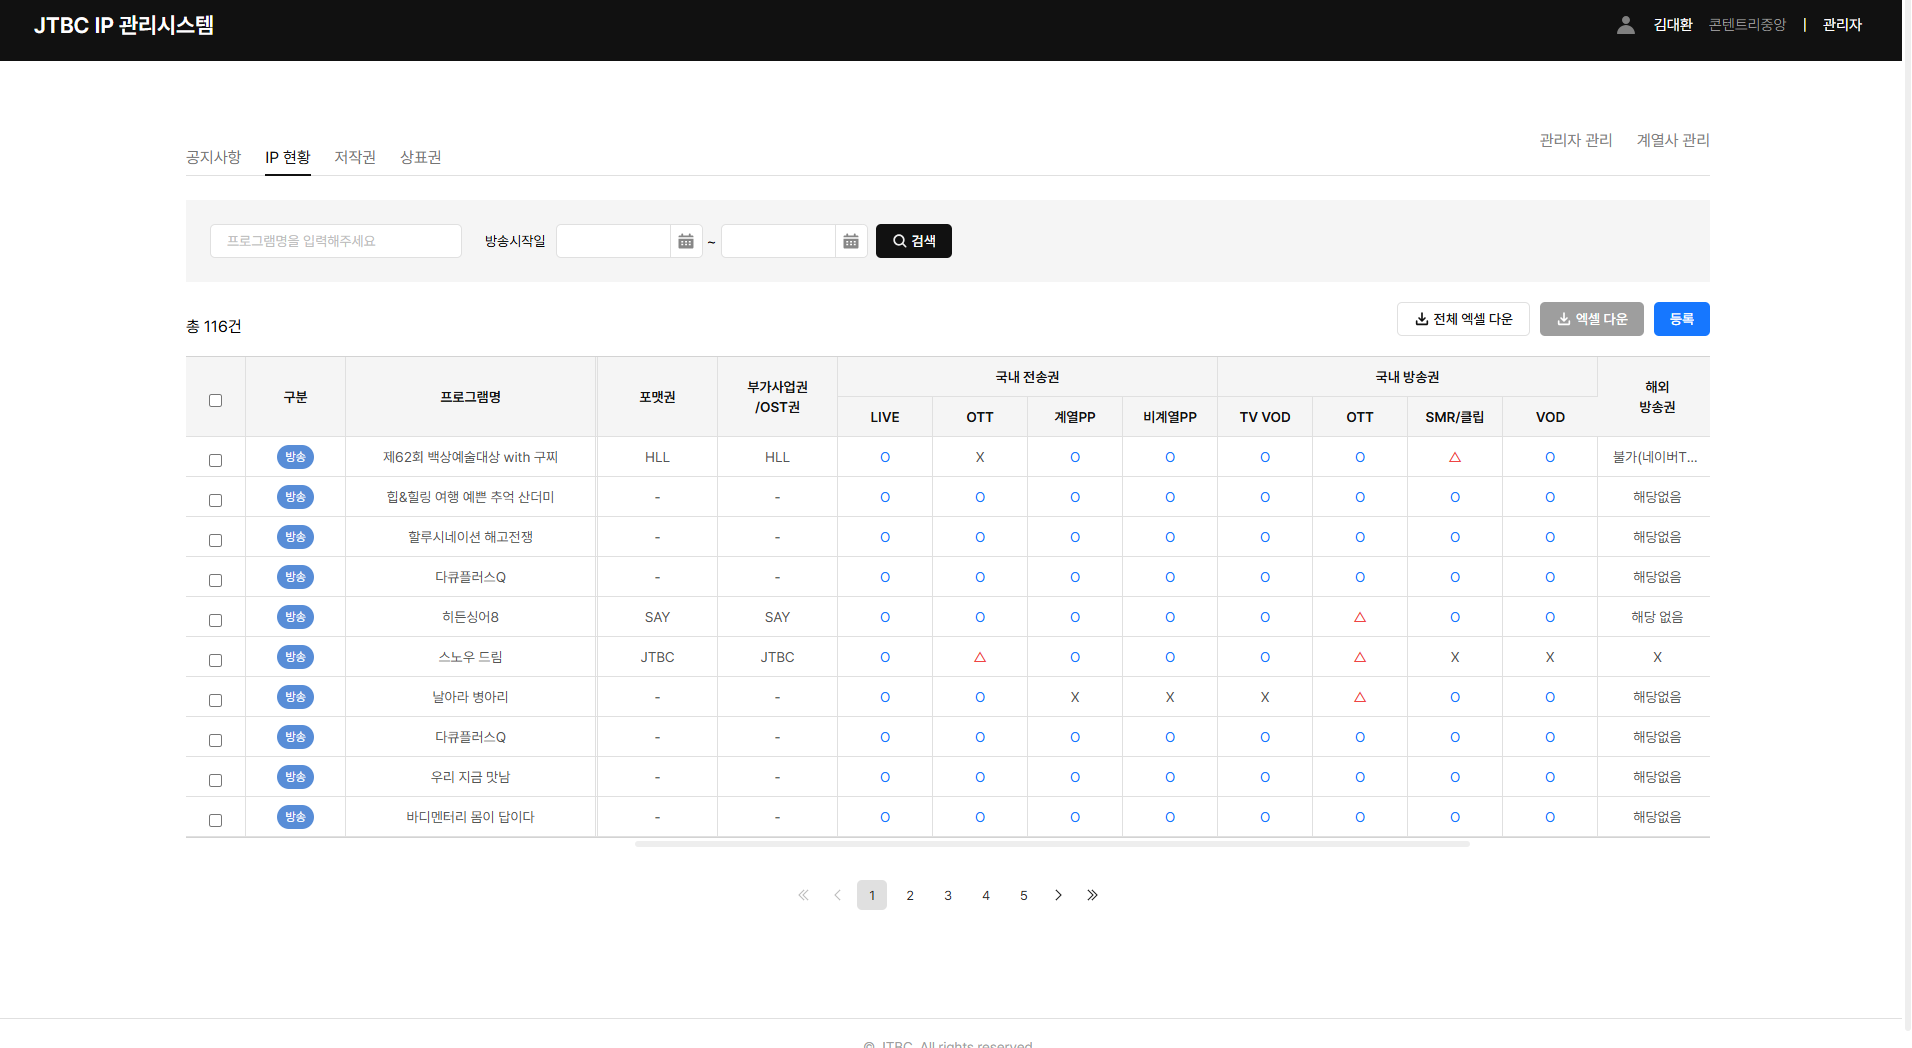The image size is (1912, 1048).
Task: Click current page 1 button
Action: click(872, 895)
